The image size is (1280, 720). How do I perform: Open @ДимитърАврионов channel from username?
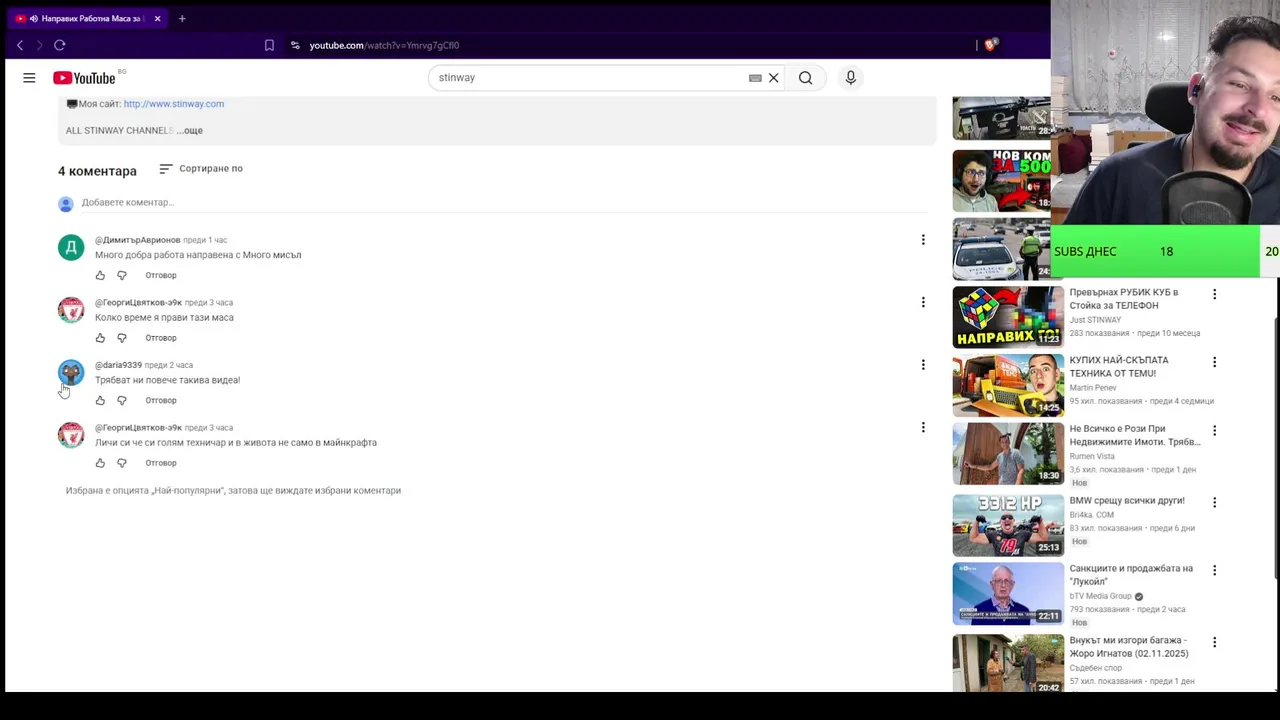(x=137, y=240)
